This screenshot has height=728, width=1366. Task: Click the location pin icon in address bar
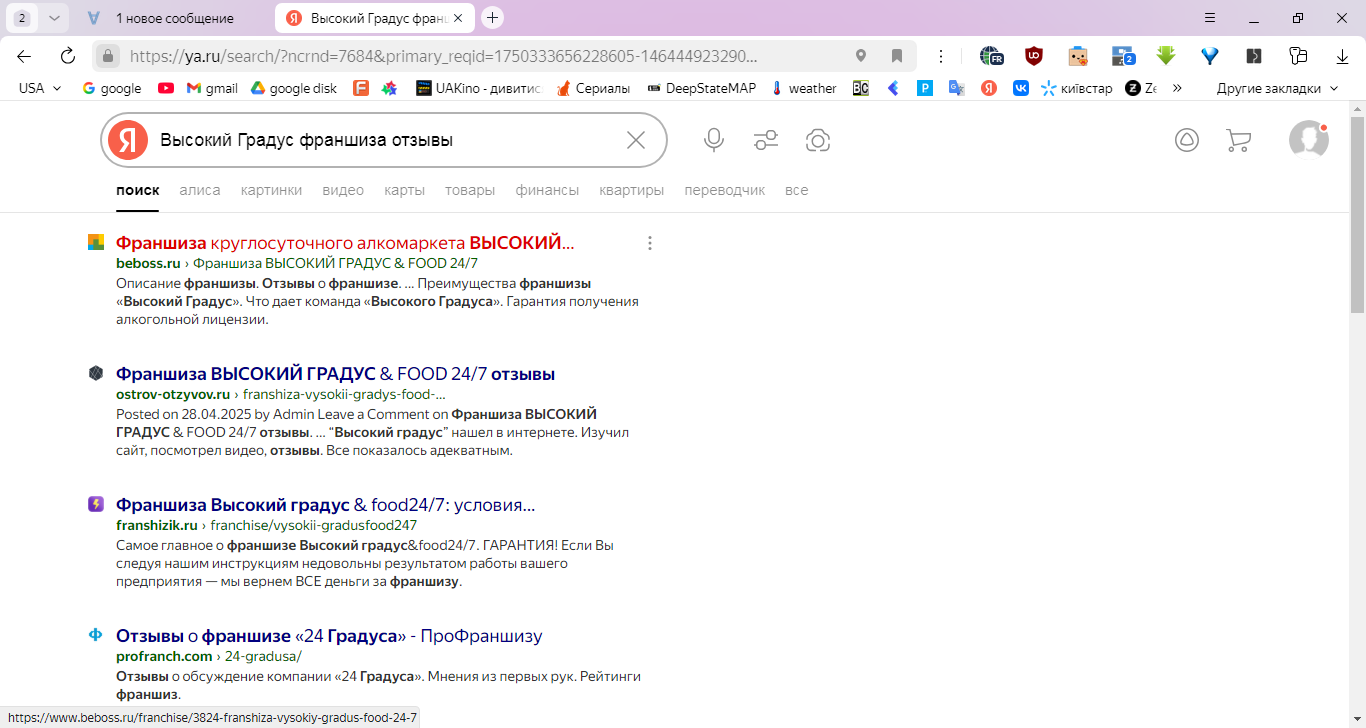[x=861, y=56]
